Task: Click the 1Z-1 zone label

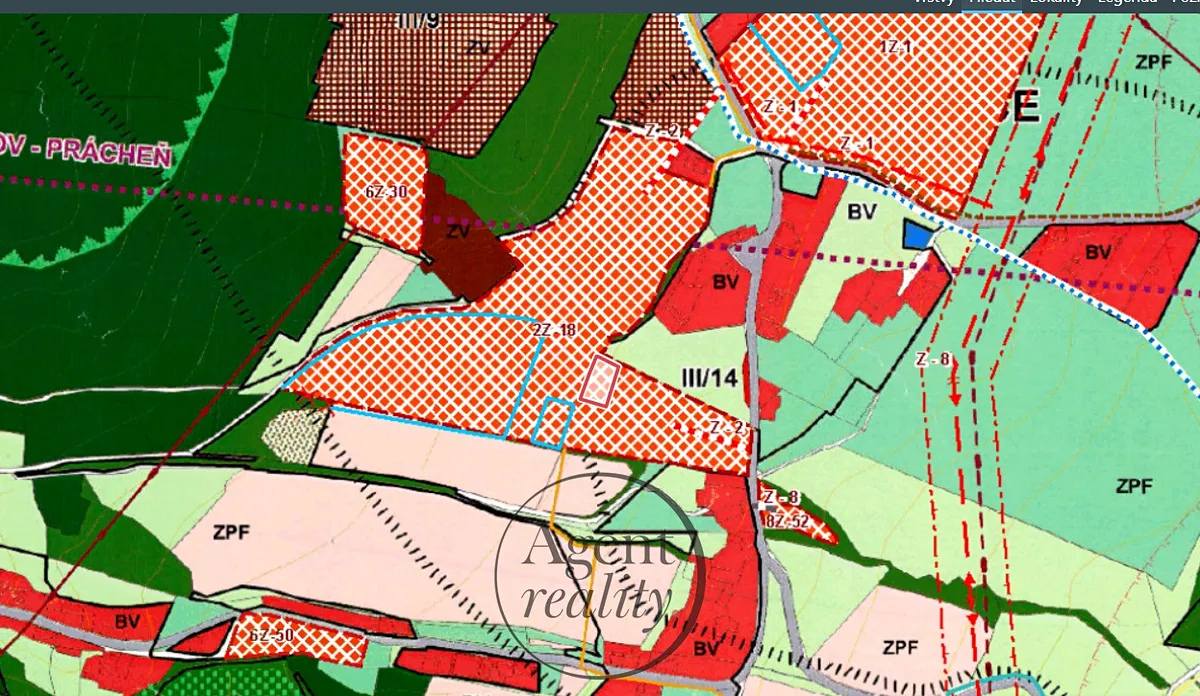Action: 895,47
